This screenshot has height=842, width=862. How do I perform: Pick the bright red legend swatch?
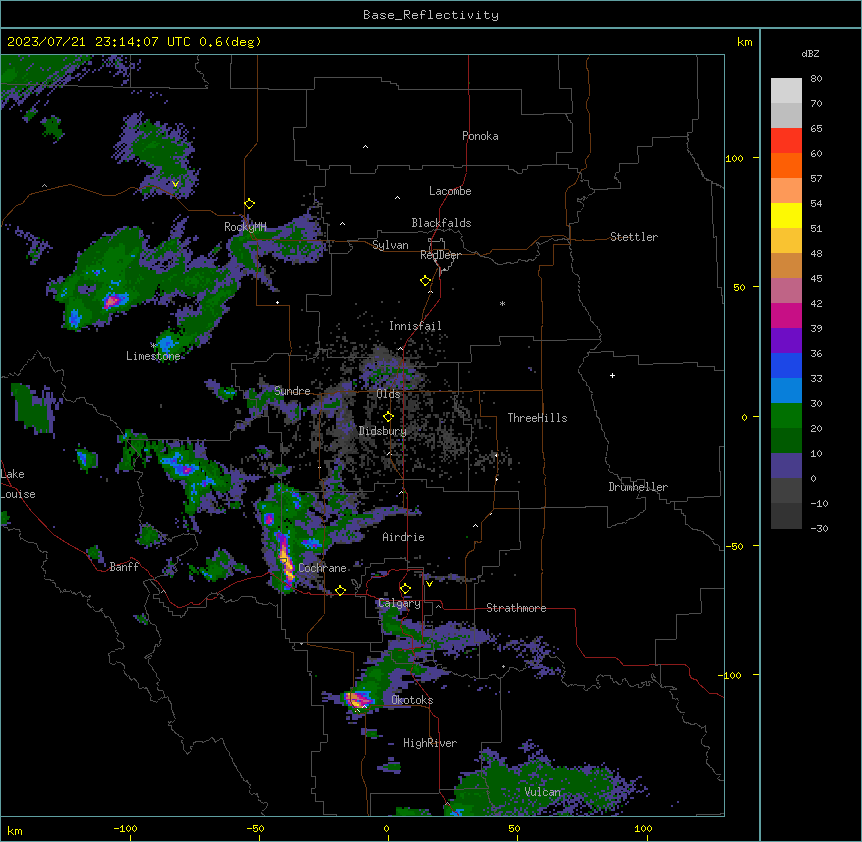pos(786,140)
